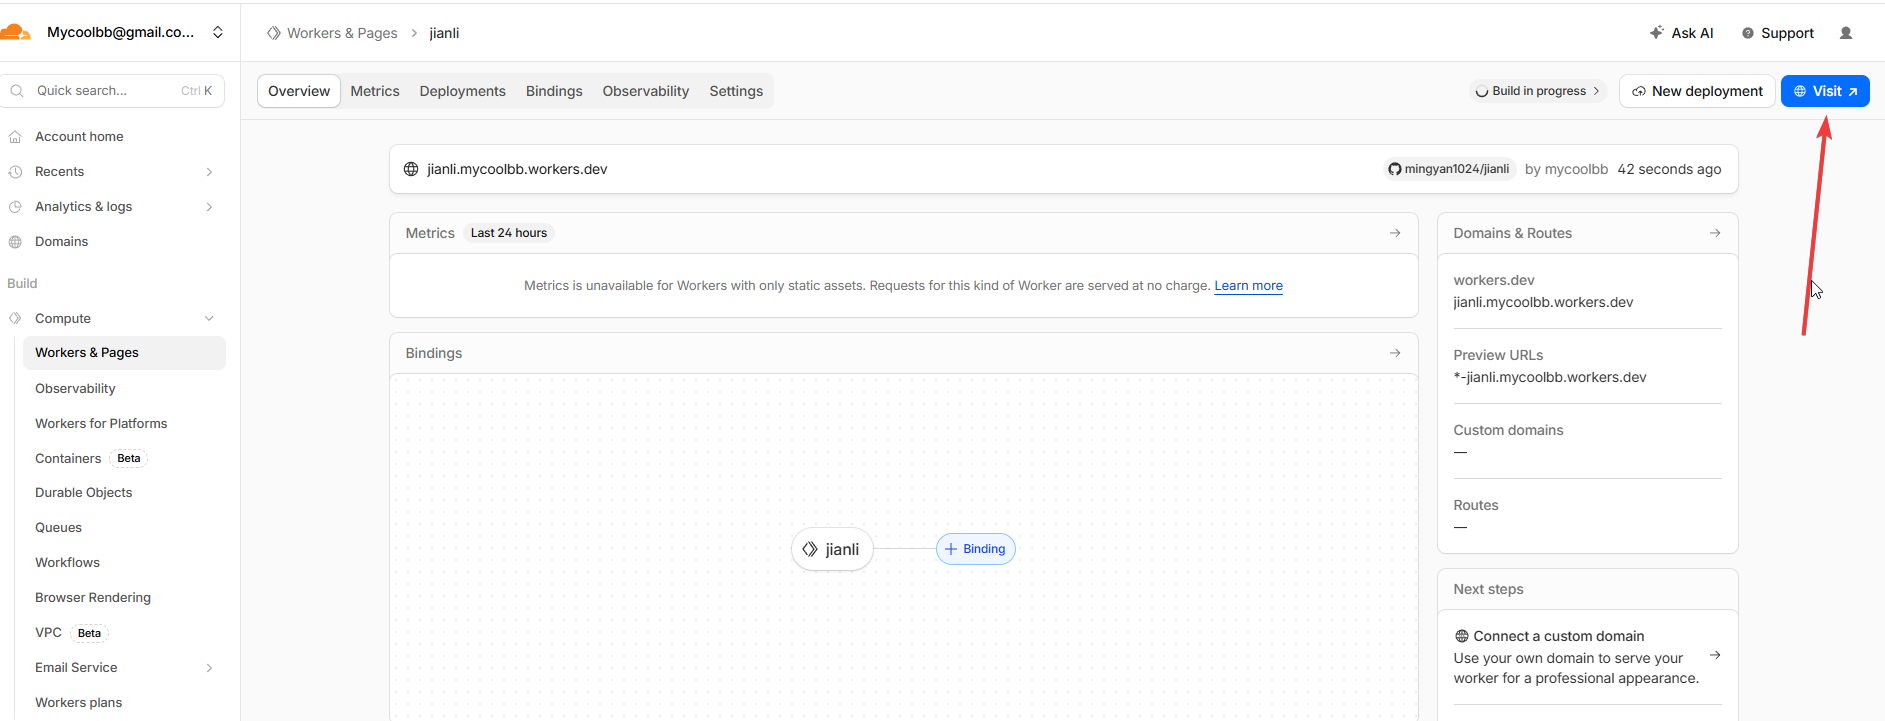
Task: View Build in progress status
Action: [x=1538, y=91]
